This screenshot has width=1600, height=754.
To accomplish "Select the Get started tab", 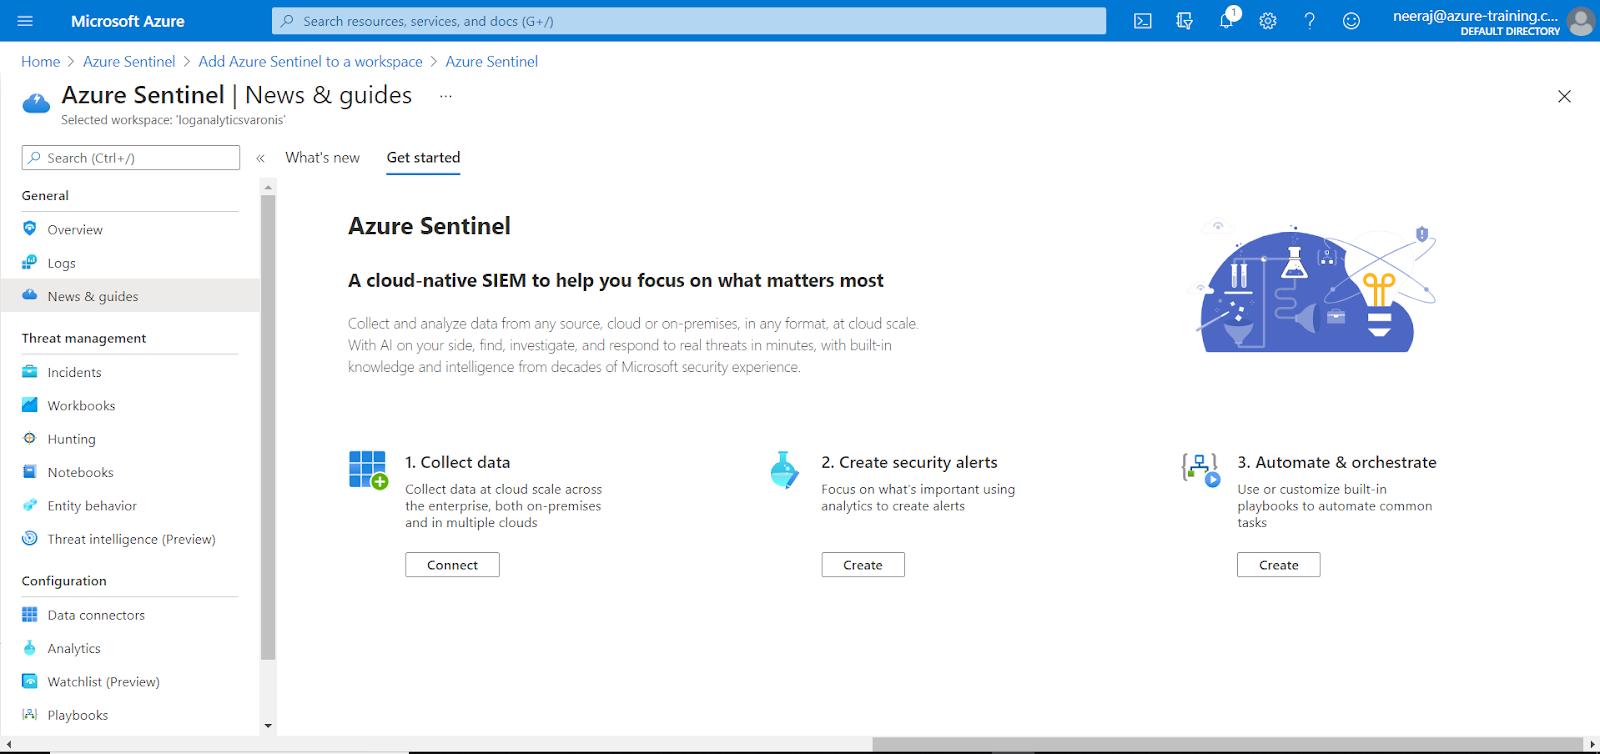I will click(423, 158).
